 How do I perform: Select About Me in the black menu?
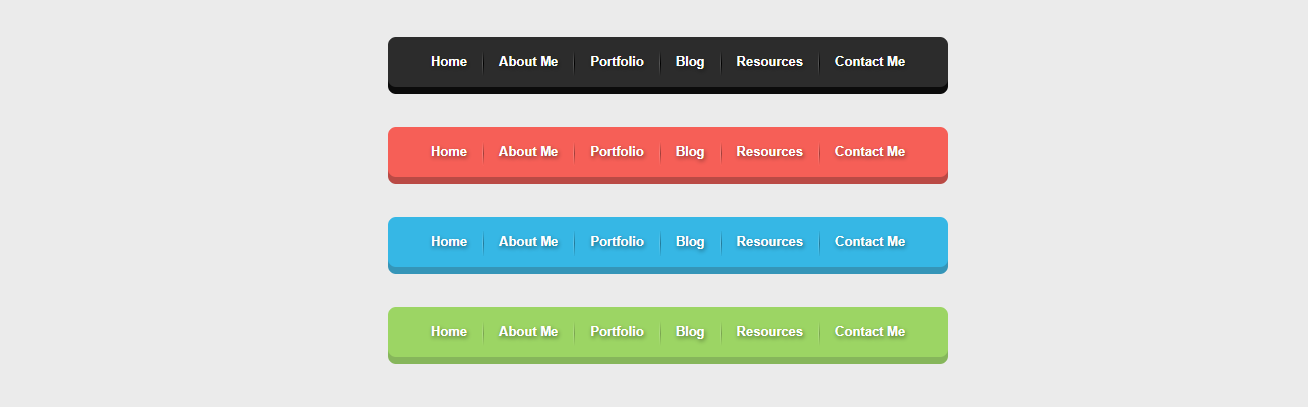point(528,62)
